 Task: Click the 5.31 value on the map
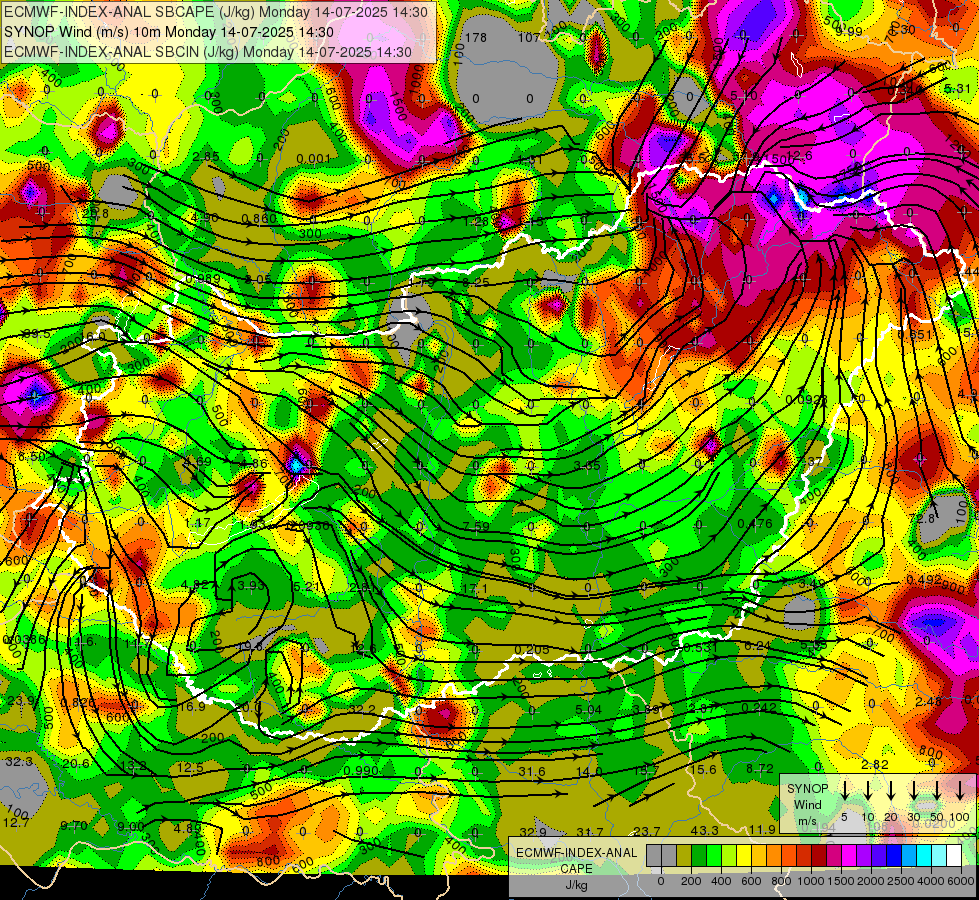pos(958,89)
